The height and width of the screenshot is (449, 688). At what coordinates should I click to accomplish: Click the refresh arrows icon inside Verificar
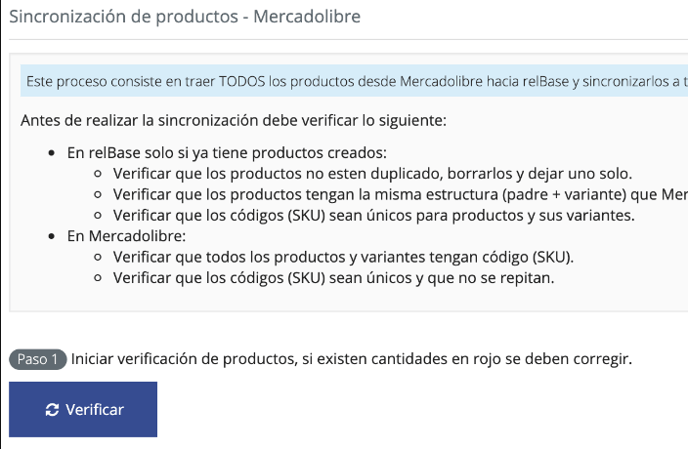click(x=52, y=410)
